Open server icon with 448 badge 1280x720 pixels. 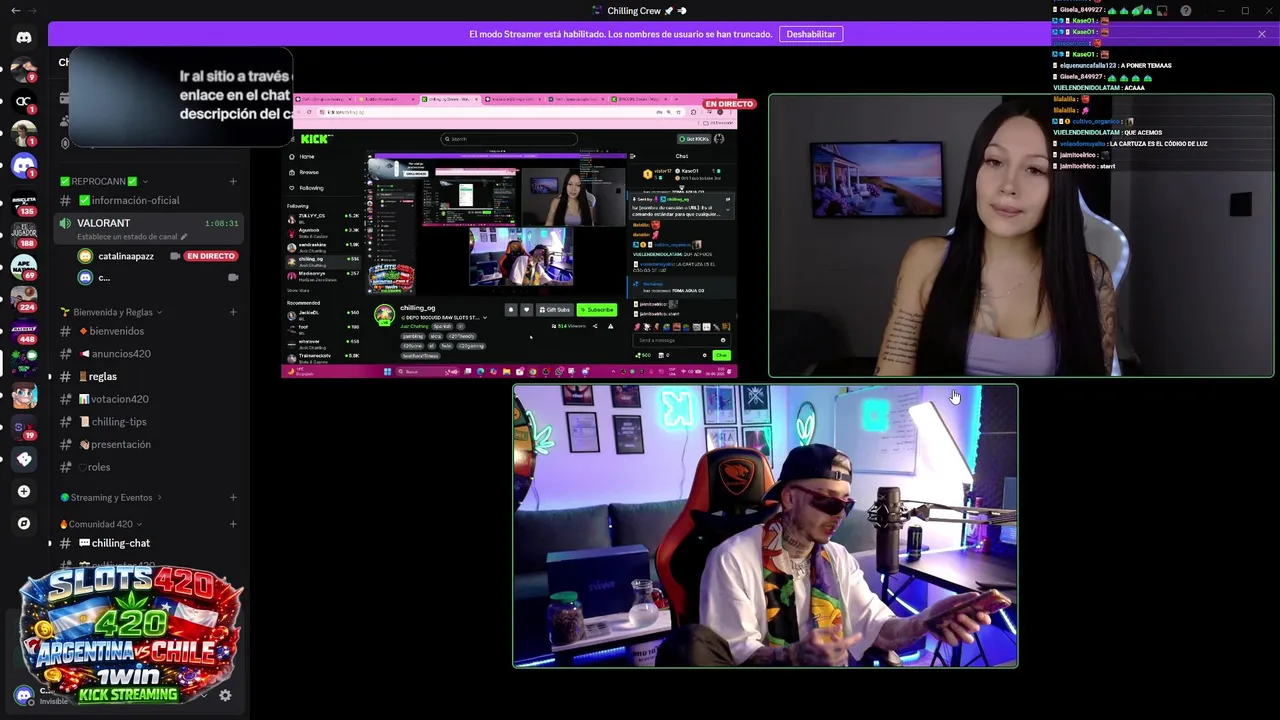[24, 330]
